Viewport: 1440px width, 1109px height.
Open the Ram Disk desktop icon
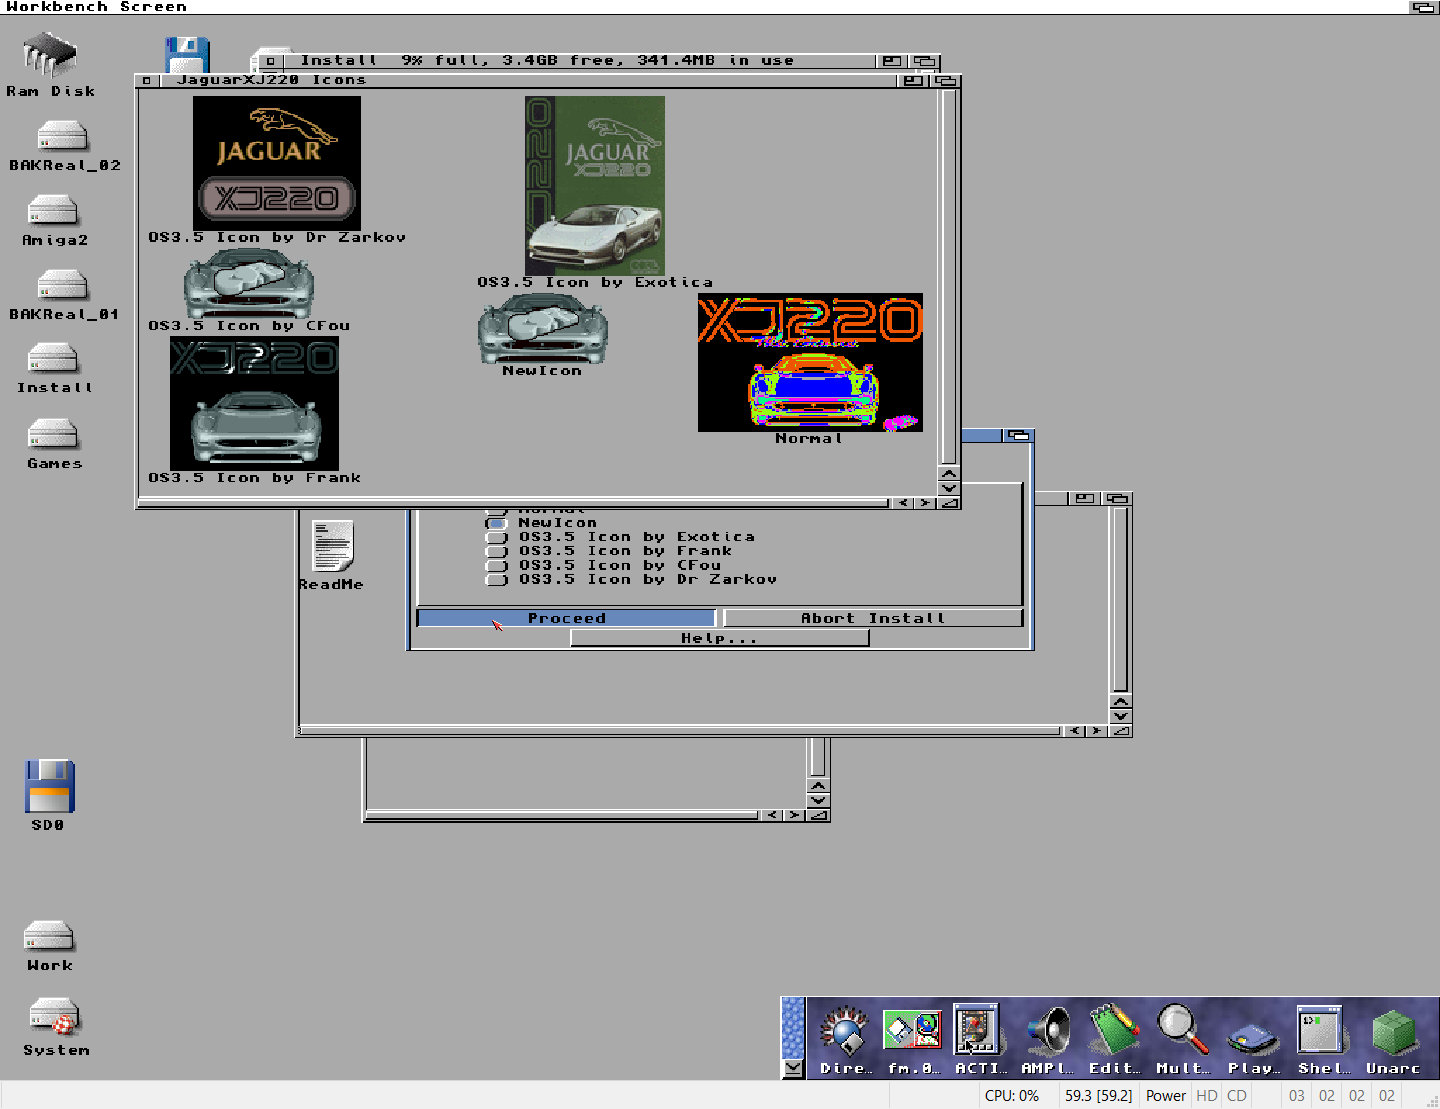pos(50,56)
